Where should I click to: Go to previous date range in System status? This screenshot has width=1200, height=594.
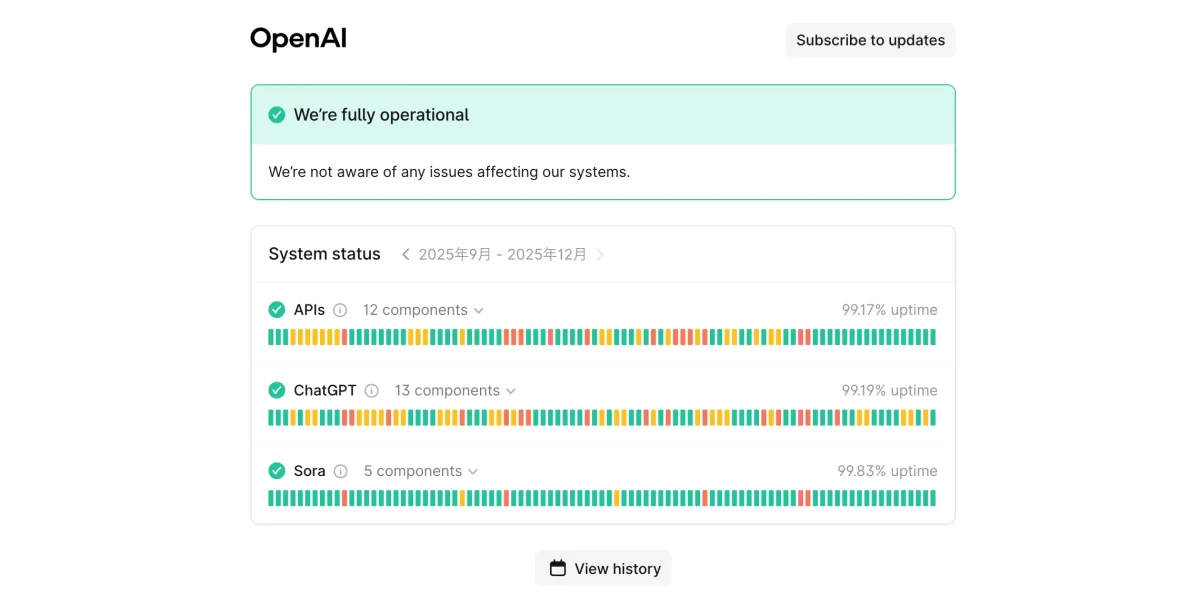tap(405, 255)
